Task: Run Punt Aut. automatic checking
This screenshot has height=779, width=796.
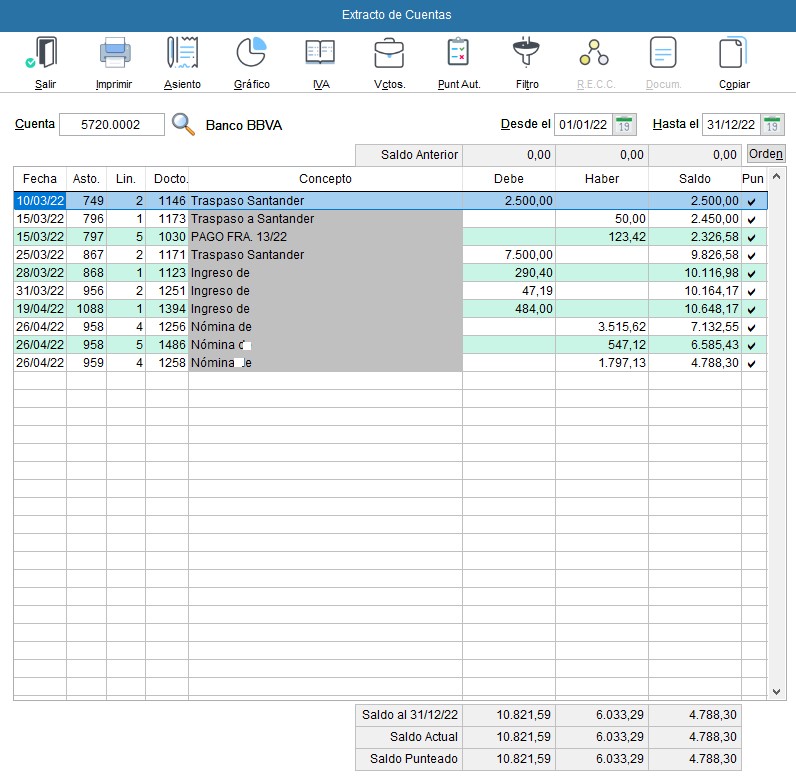Action: tap(459, 53)
